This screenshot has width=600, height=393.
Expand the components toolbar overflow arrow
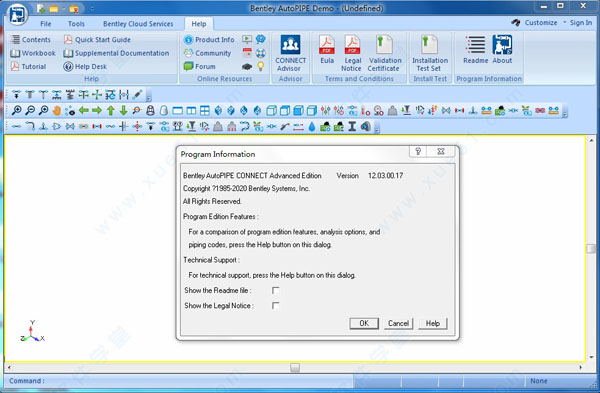click(x=377, y=128)
